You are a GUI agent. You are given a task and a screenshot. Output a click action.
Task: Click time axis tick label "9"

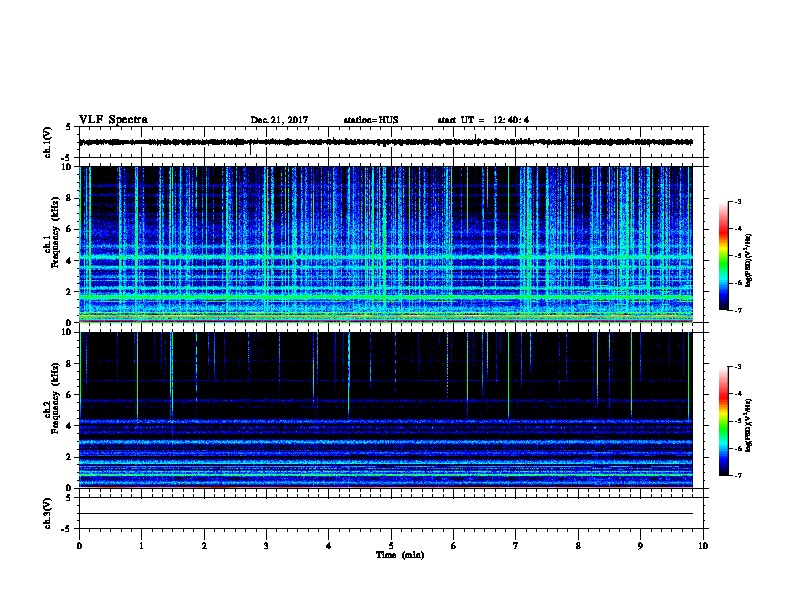640,546
